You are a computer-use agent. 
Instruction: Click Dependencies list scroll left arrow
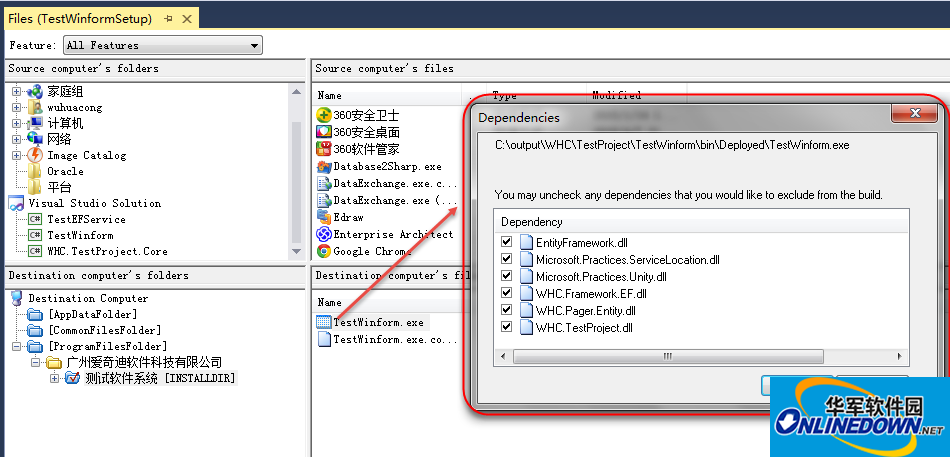coord(502,356)
